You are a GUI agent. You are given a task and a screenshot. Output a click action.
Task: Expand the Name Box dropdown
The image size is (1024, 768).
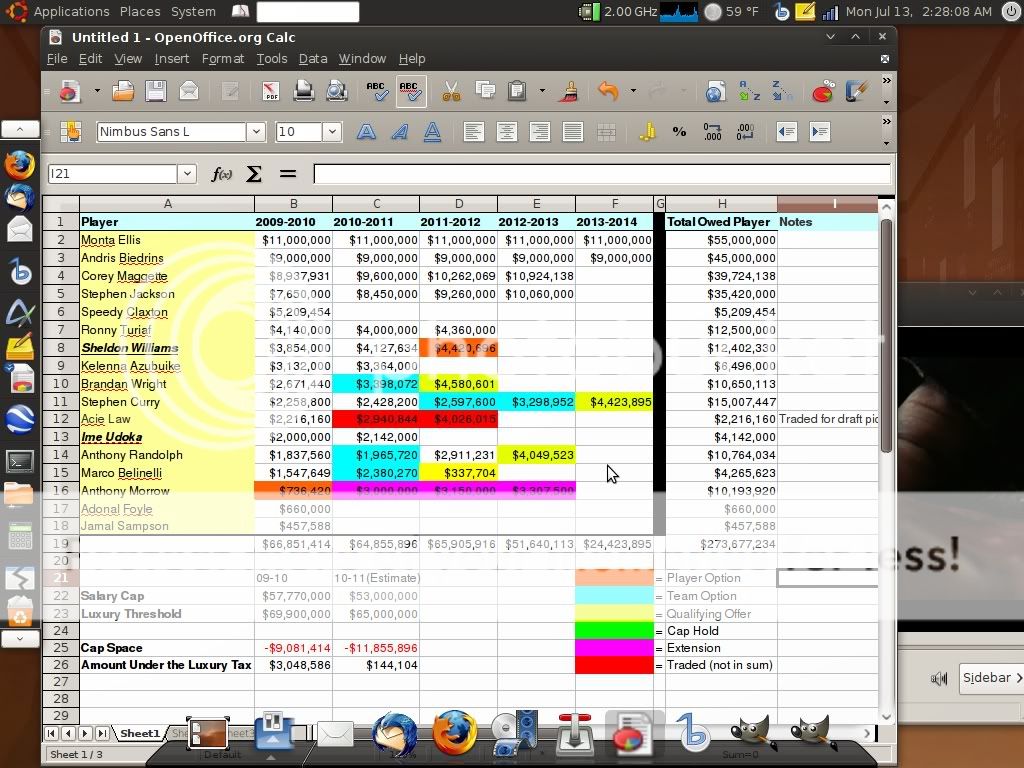[187, 174]
